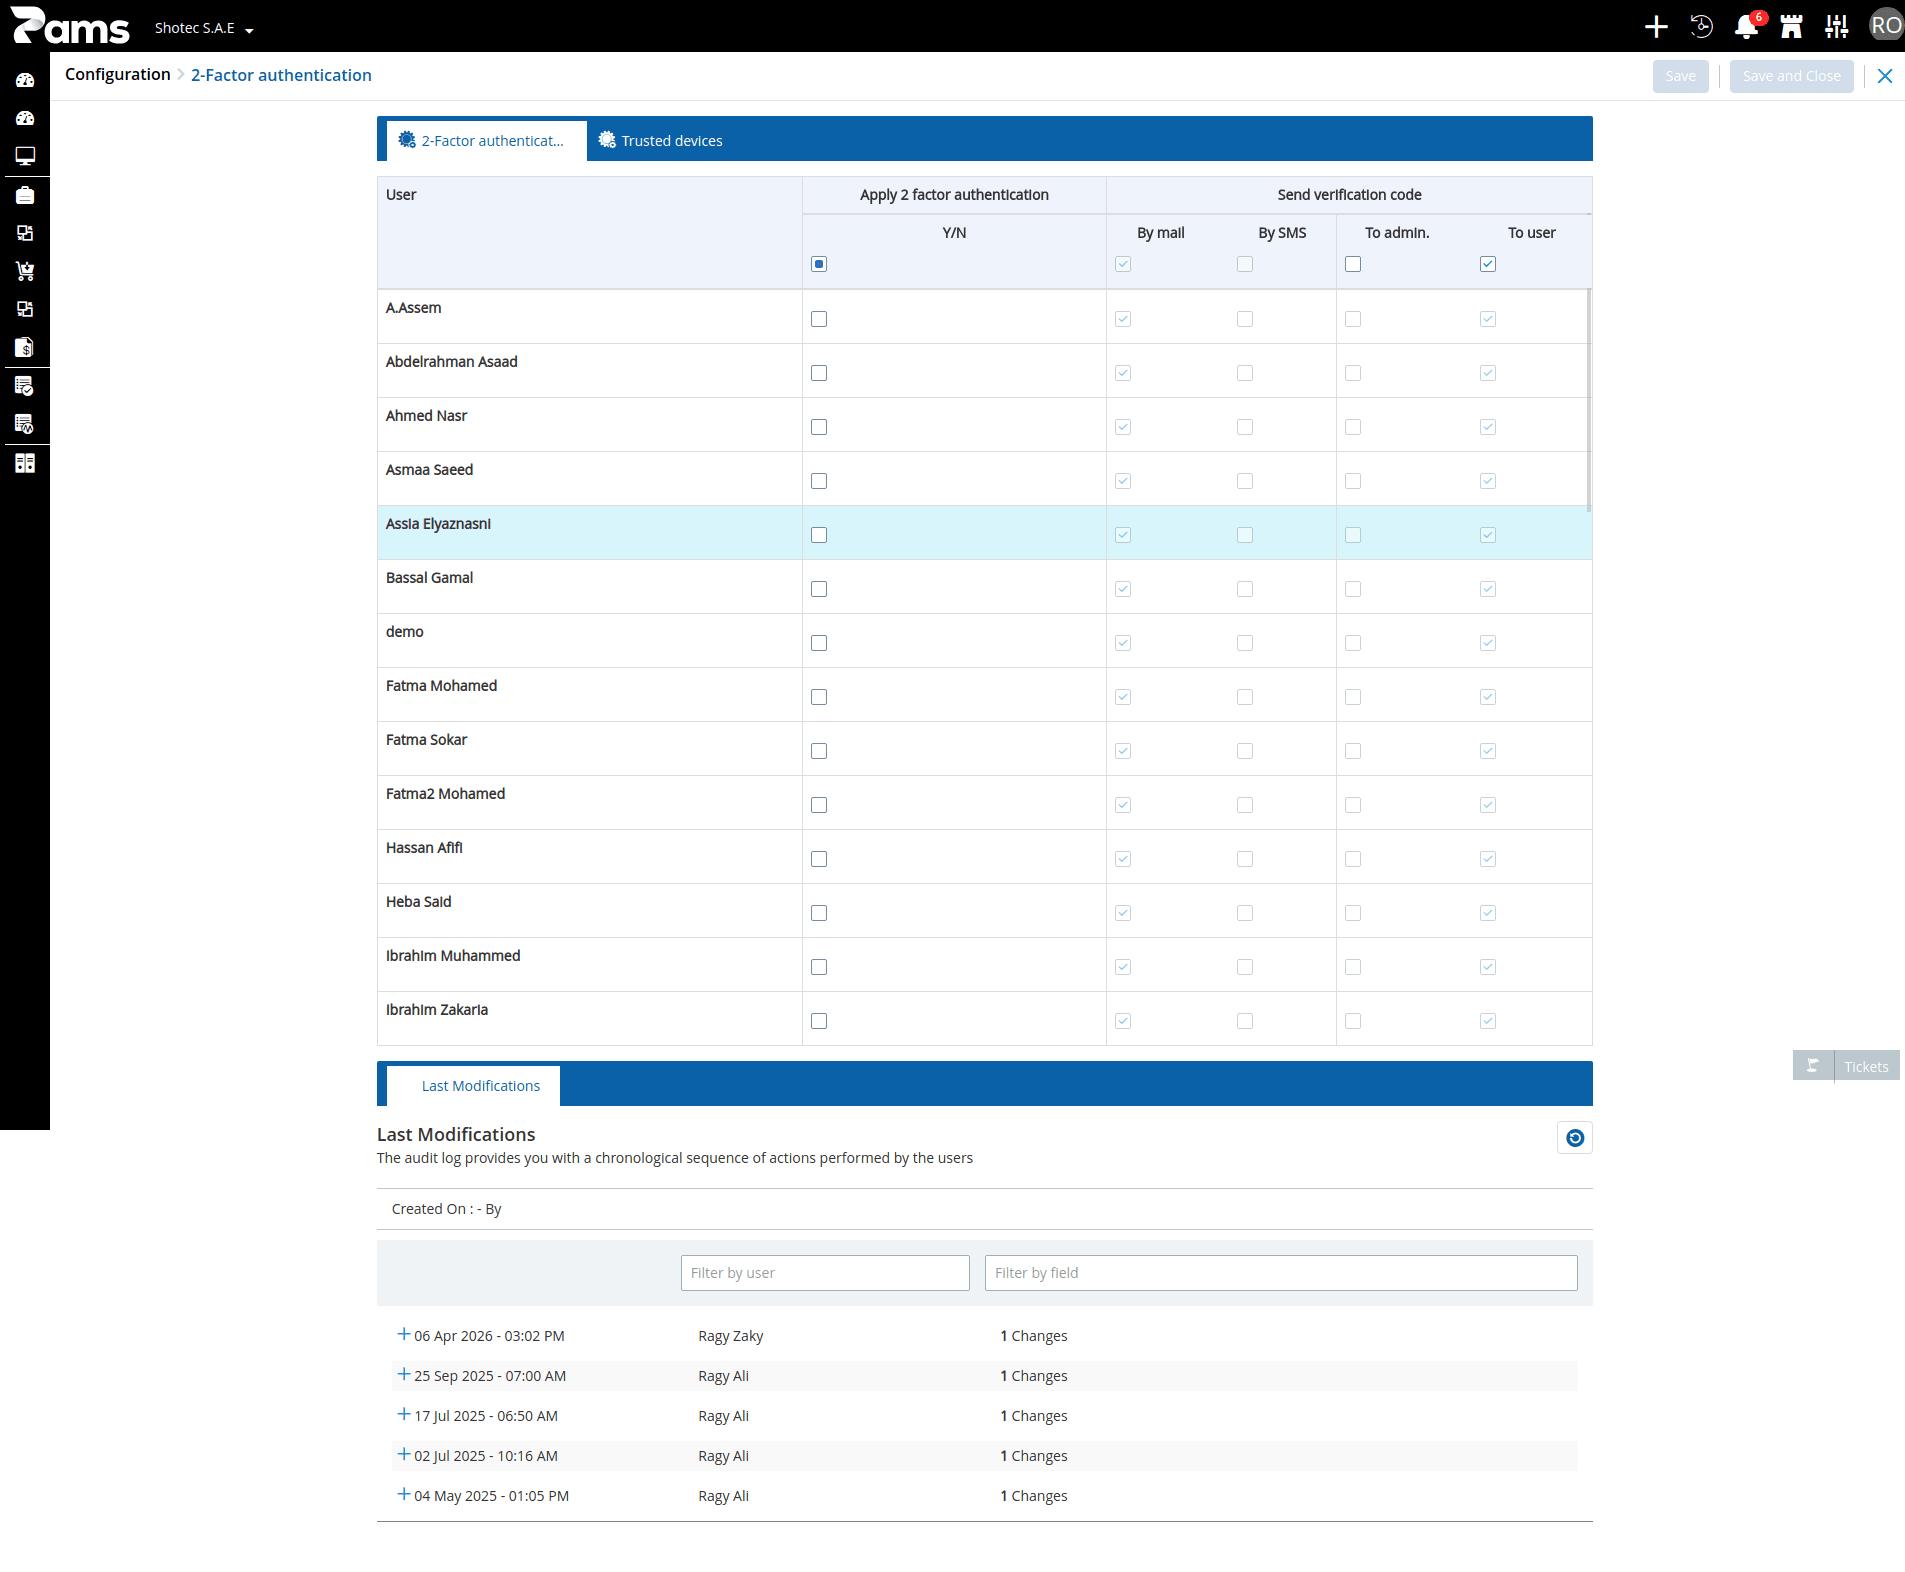Check the Y/N box for Assia Elyaznasni

(x=819, y=535)
